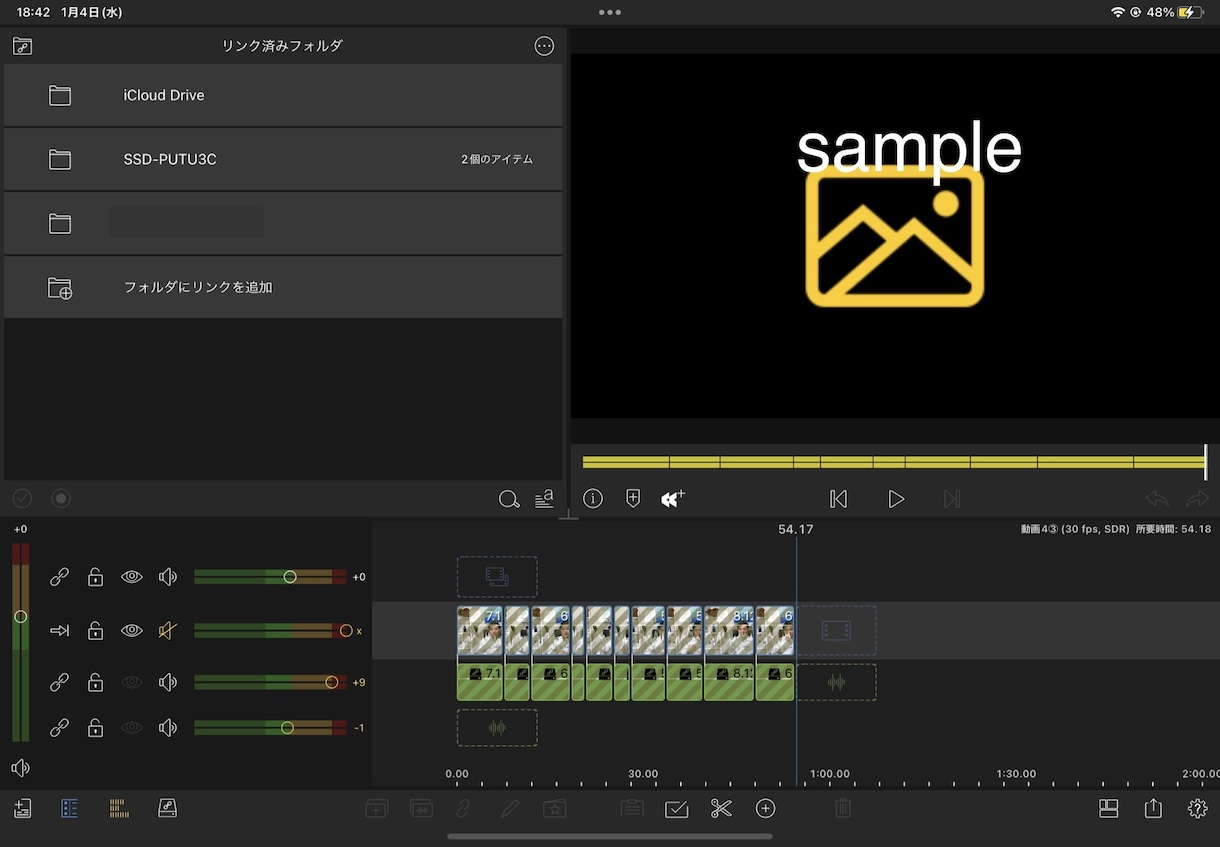
Task: Select the first video clip labeled 7.1
Action: coord(480,632)
